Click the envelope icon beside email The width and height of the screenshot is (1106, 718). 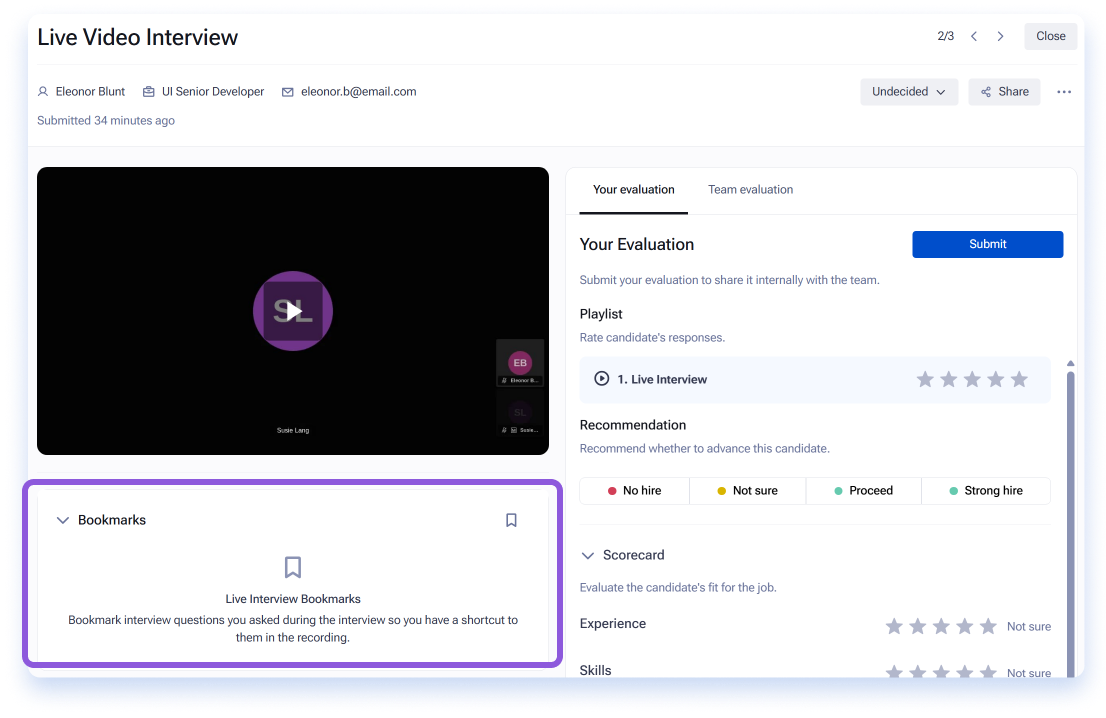click(288, 92)
